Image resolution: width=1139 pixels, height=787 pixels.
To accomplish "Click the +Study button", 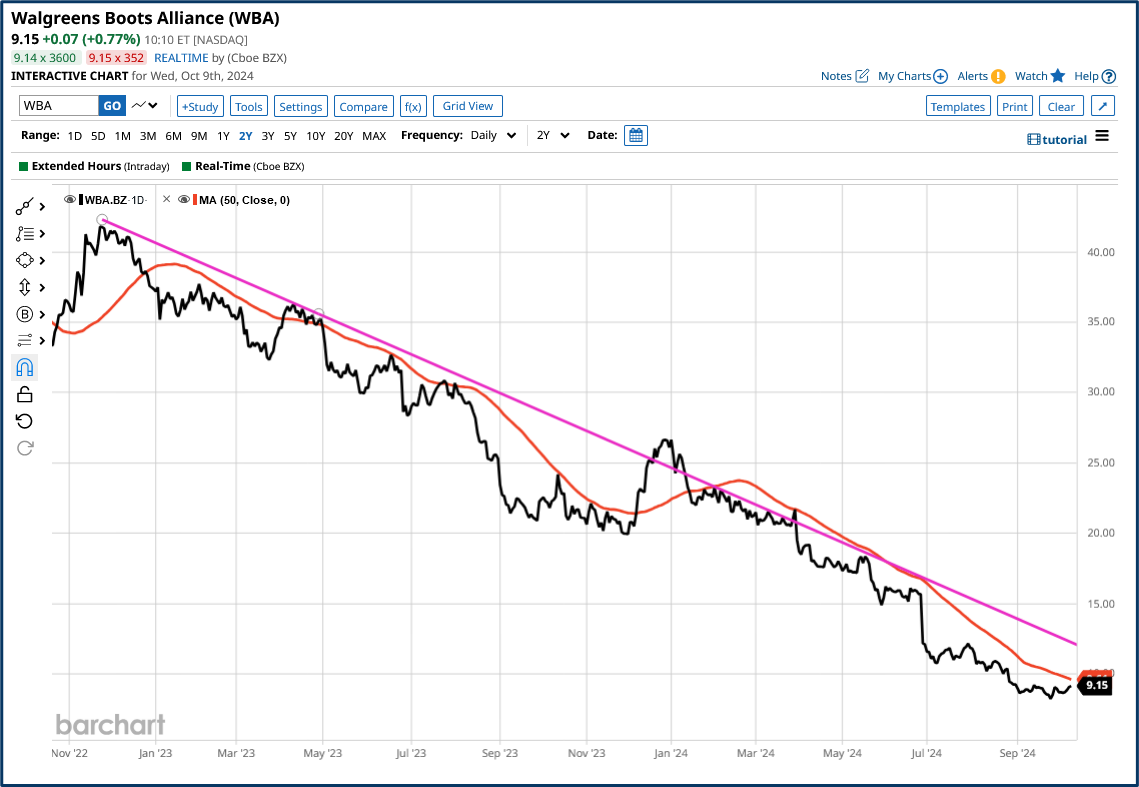I will click(200, 106).
